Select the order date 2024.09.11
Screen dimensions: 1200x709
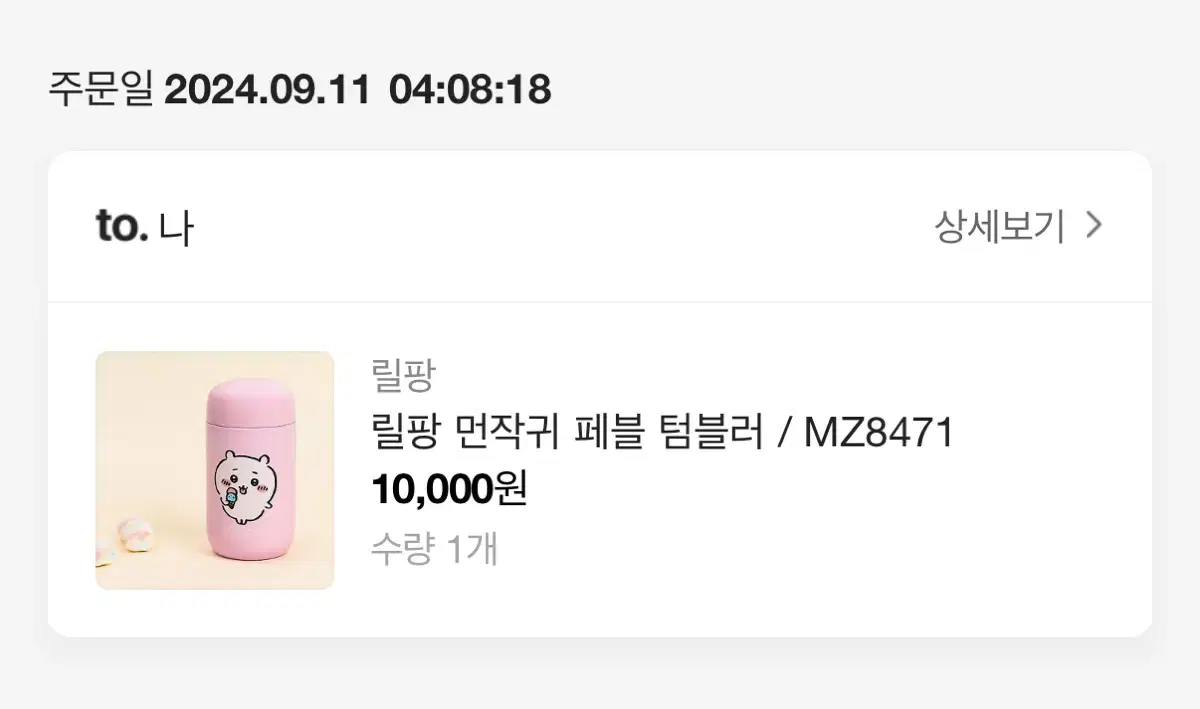[267, 91]
